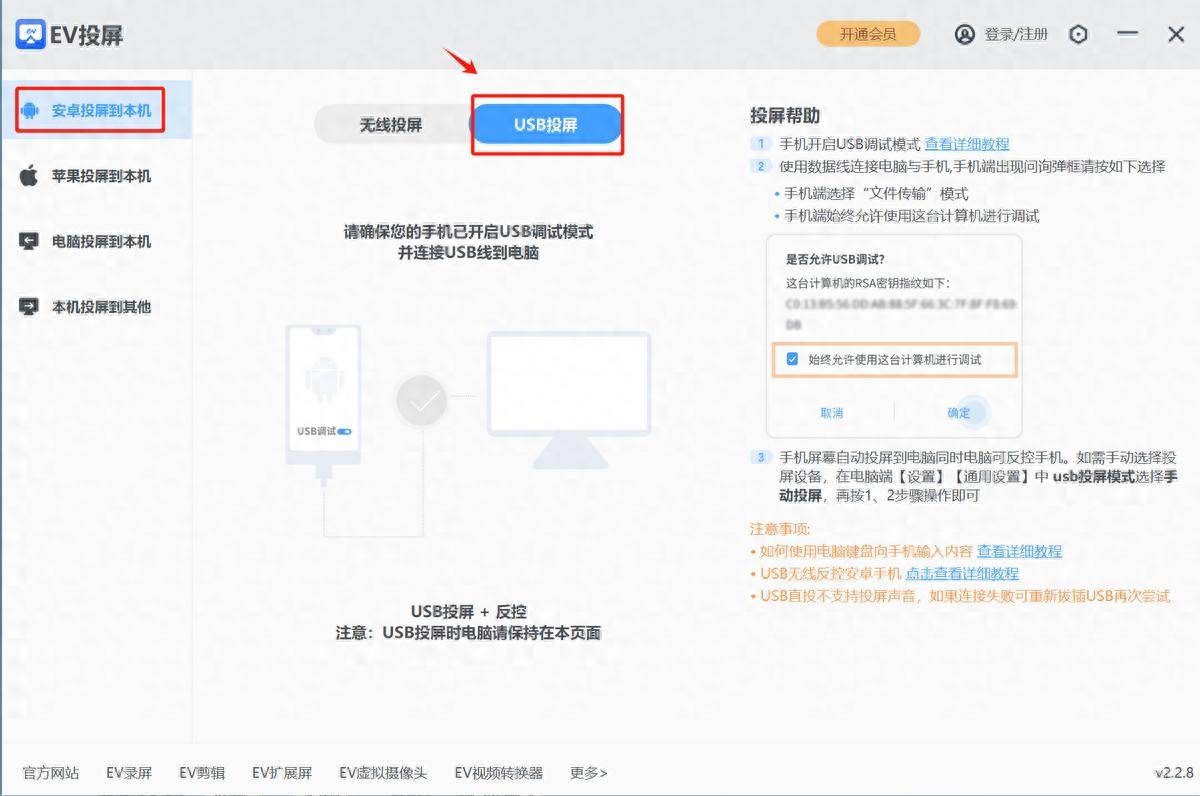The height and width of the screenshot is (796, 1200).
Task: Click the user account icon
Action: (x=963, y=33)
